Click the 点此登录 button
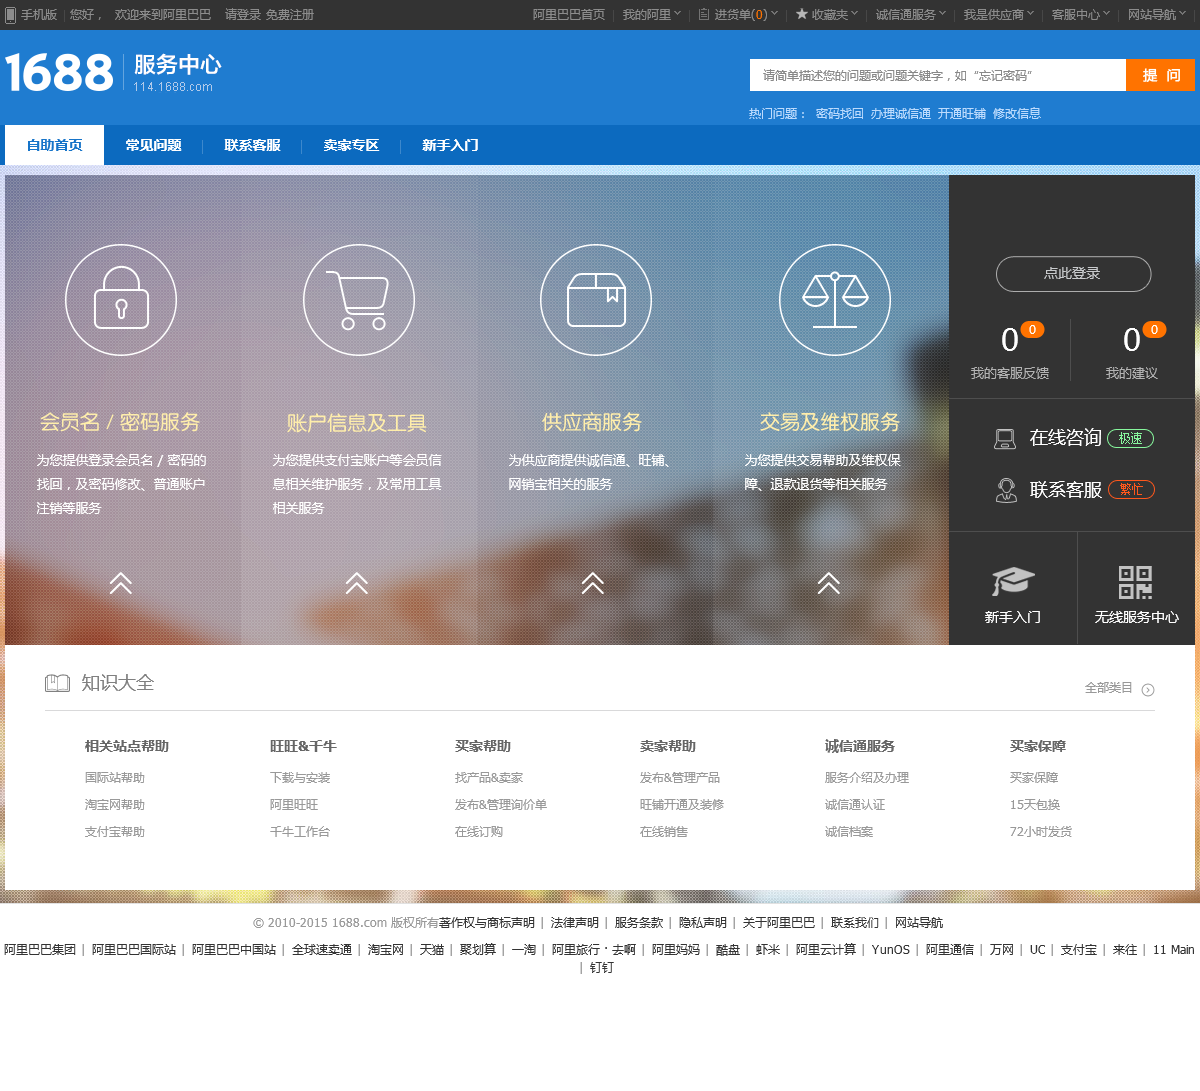This screenshot has width=1200, height=1091. click(1073, 274)
